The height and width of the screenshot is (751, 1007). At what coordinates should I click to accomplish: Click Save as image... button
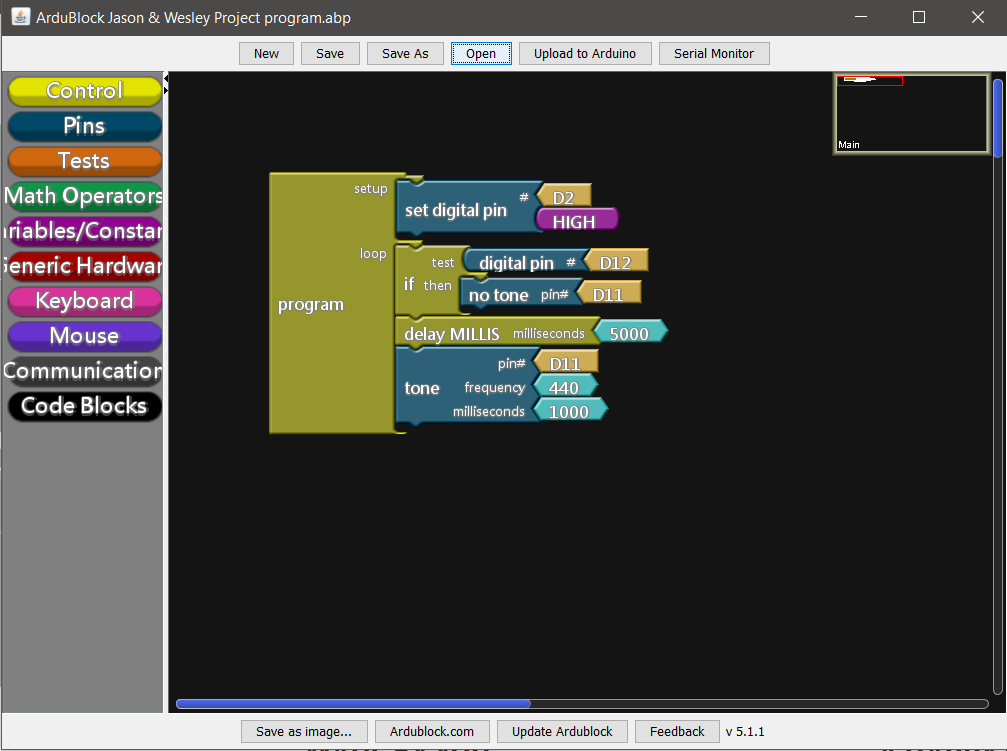(x=304, y=731)
